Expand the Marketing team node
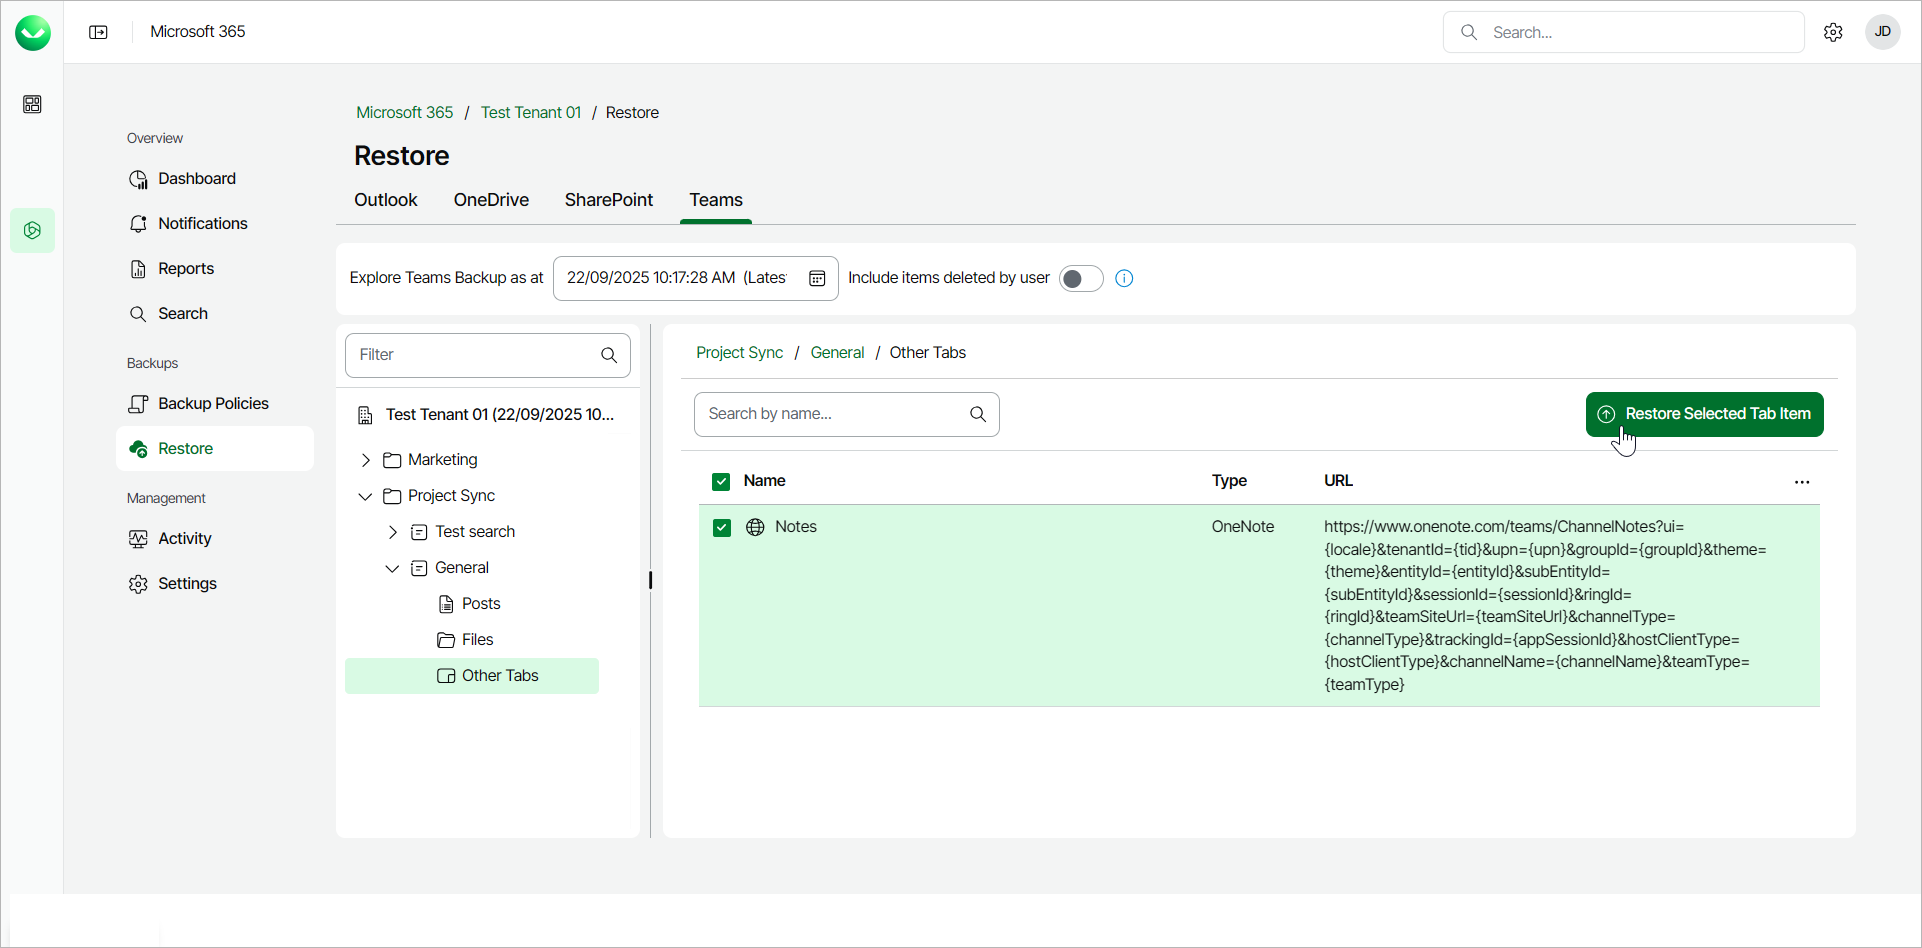Viewport: 1922px width, 948px height. click(366, 460)
